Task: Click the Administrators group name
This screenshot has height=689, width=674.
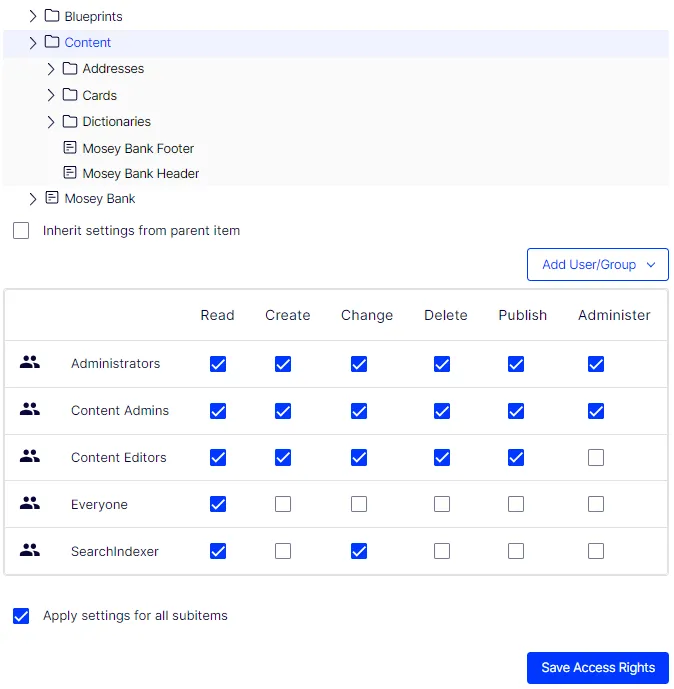Action: pos(116,363)
